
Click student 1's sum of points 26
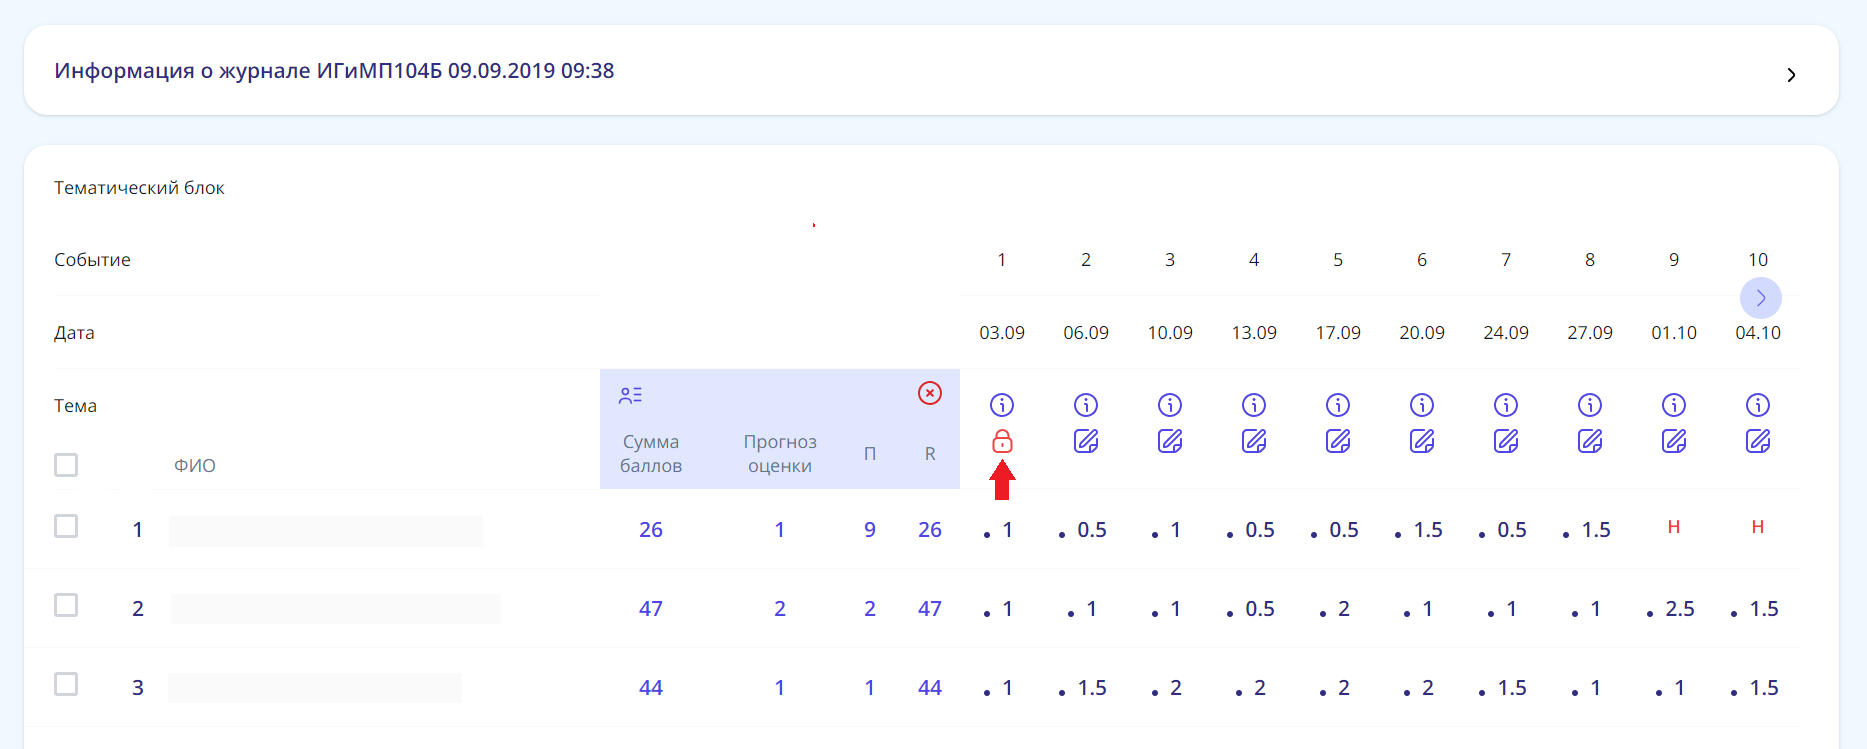[651, 530]
